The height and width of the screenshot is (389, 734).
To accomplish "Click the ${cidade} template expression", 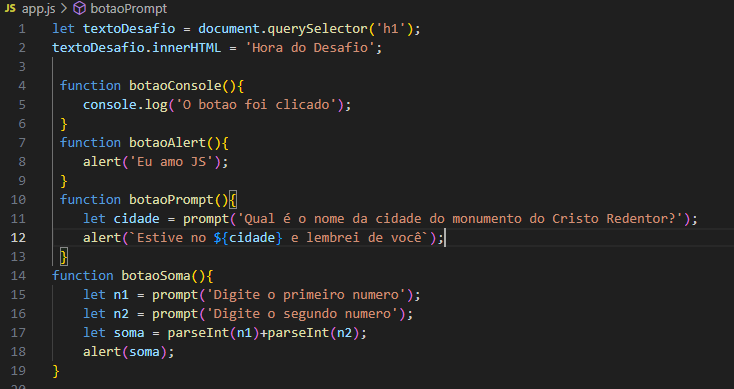I will click(x=248, y=238).
